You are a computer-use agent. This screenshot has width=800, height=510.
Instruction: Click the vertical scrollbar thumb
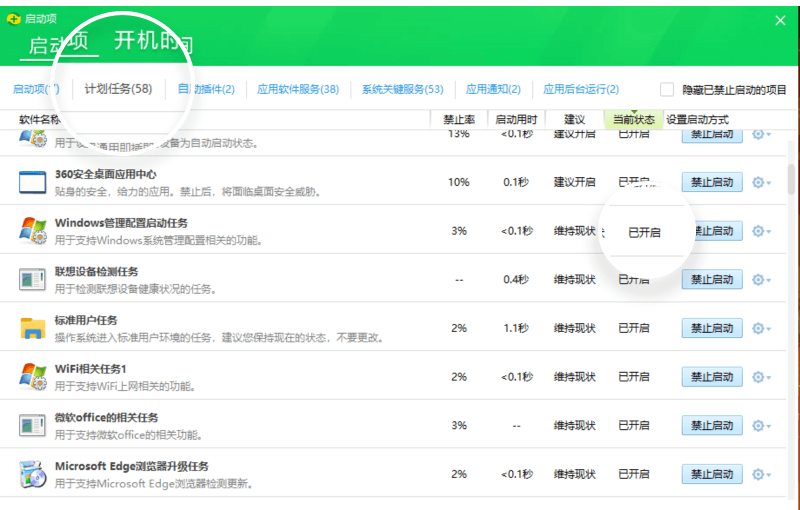791,178
